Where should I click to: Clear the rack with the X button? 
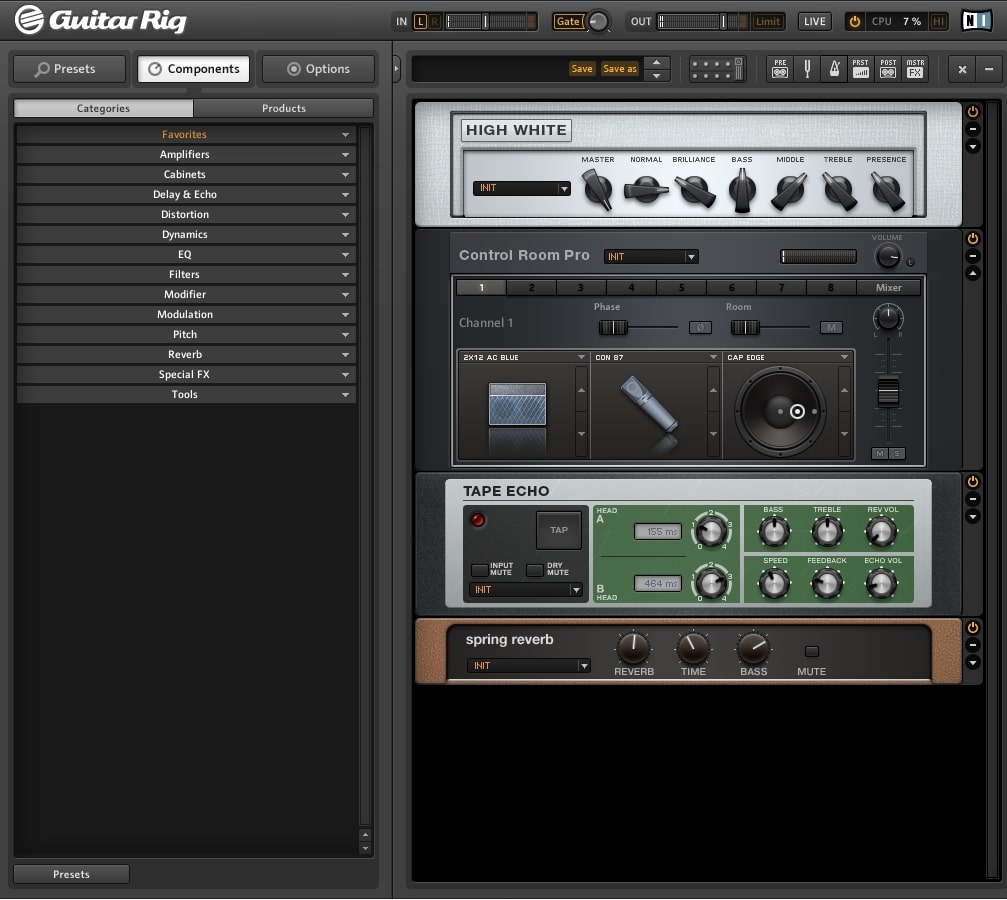coord(962,69)
